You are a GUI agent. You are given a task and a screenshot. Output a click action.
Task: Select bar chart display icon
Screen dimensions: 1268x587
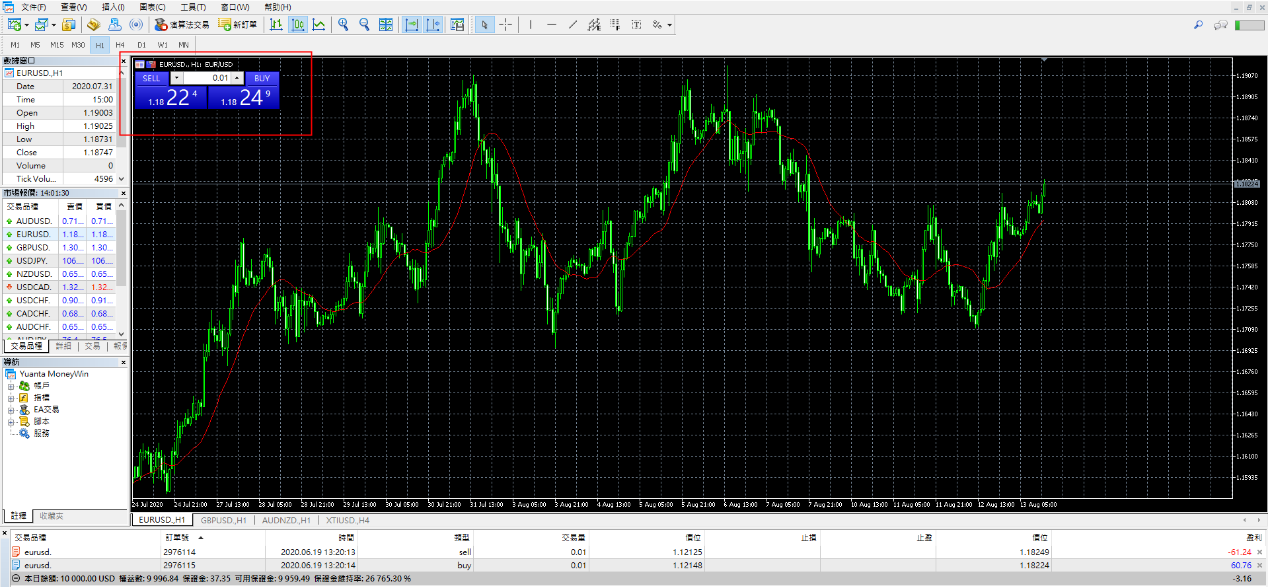(x=276, y=24)
